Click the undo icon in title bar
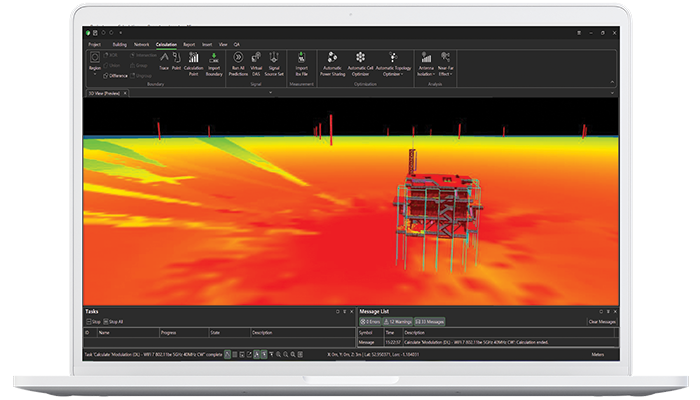Screen dimensions: 700x400 click(103, 33)
